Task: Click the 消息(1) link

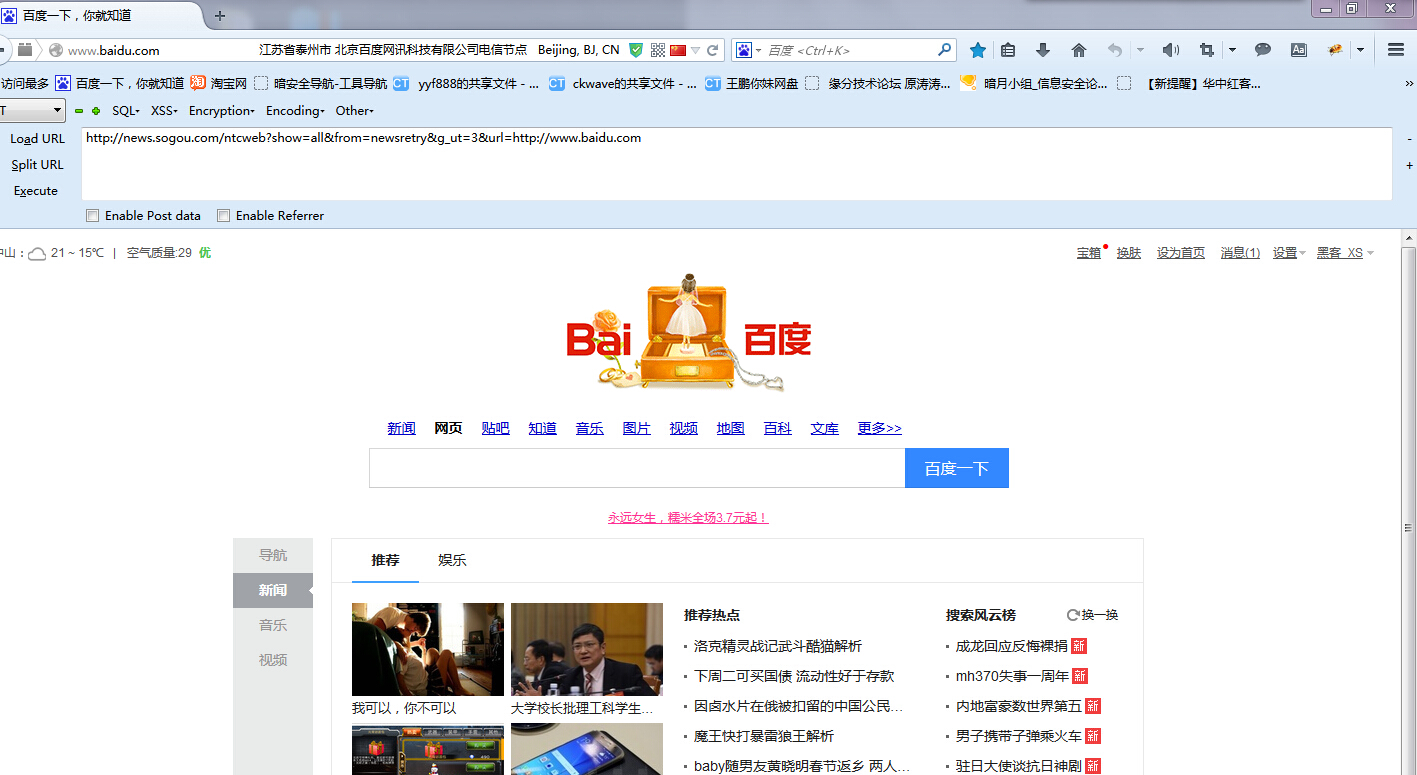Action: tap(1240, 253)
